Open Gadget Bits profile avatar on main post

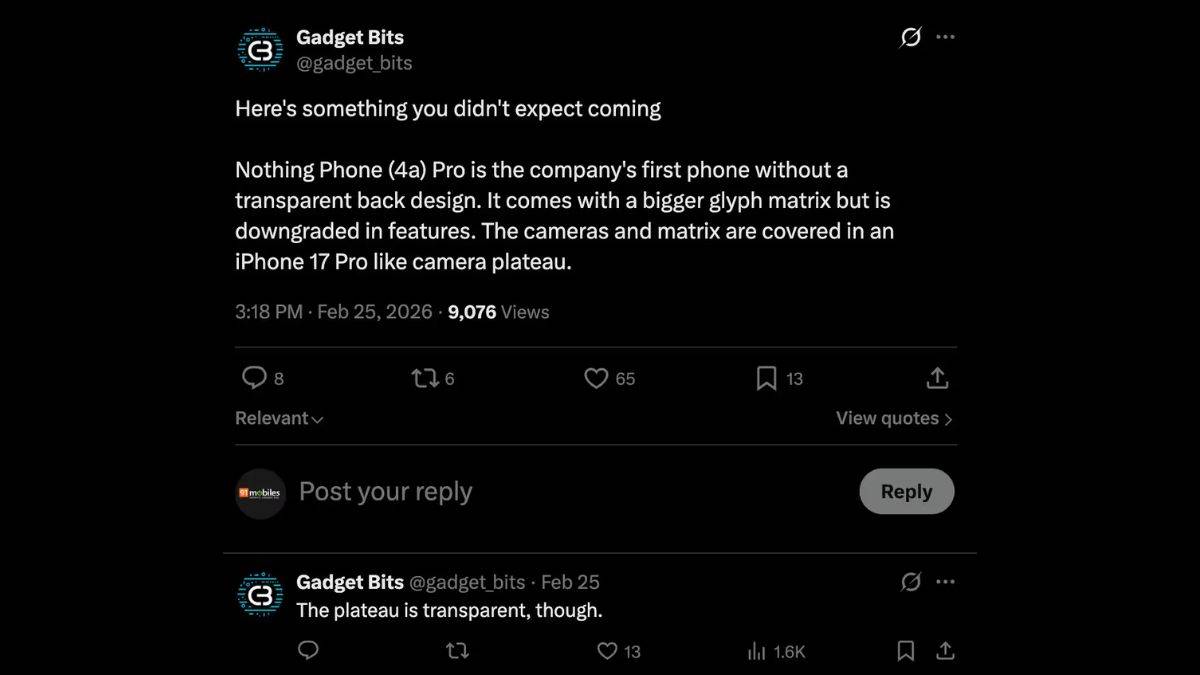click(x=260, y=50)
